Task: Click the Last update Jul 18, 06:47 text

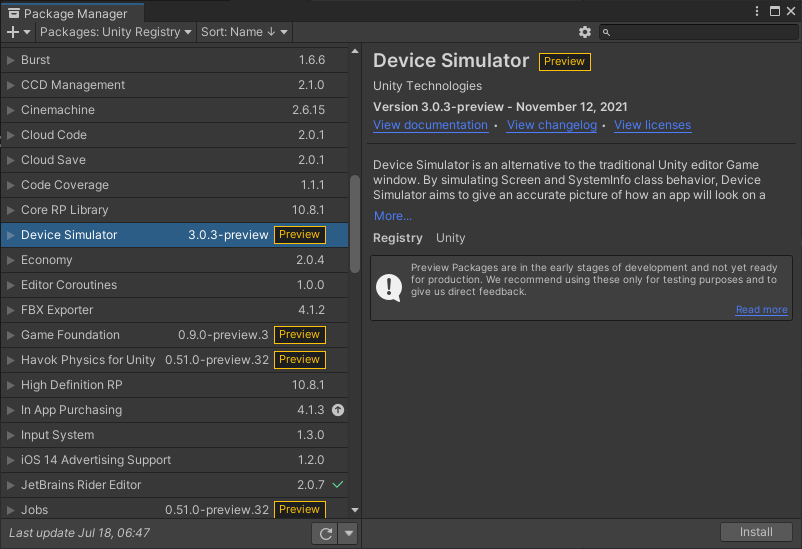Action: pyautogui.click(x=79, y=533)
